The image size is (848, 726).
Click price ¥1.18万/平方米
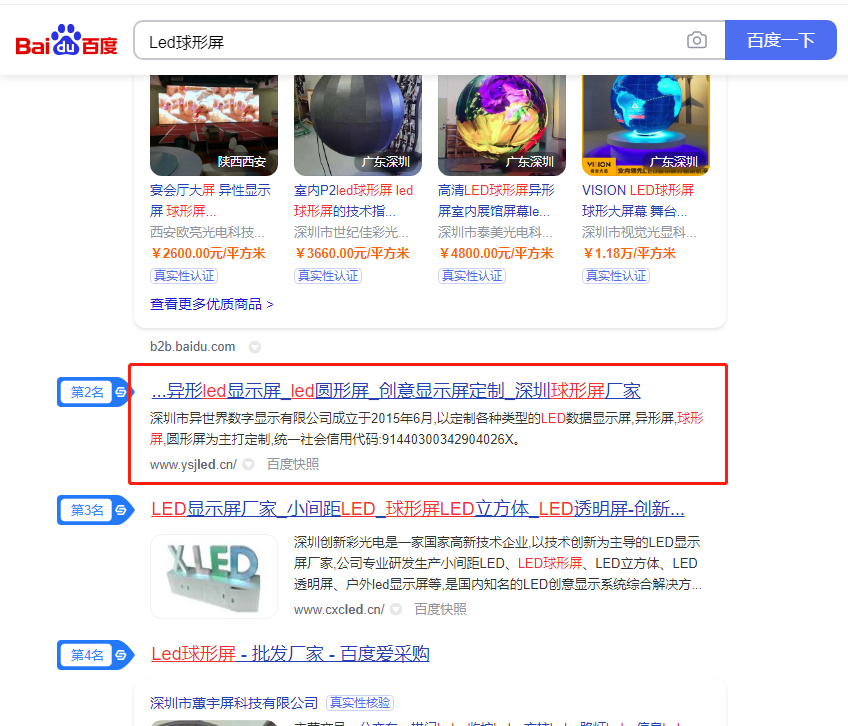coord(630,253)
